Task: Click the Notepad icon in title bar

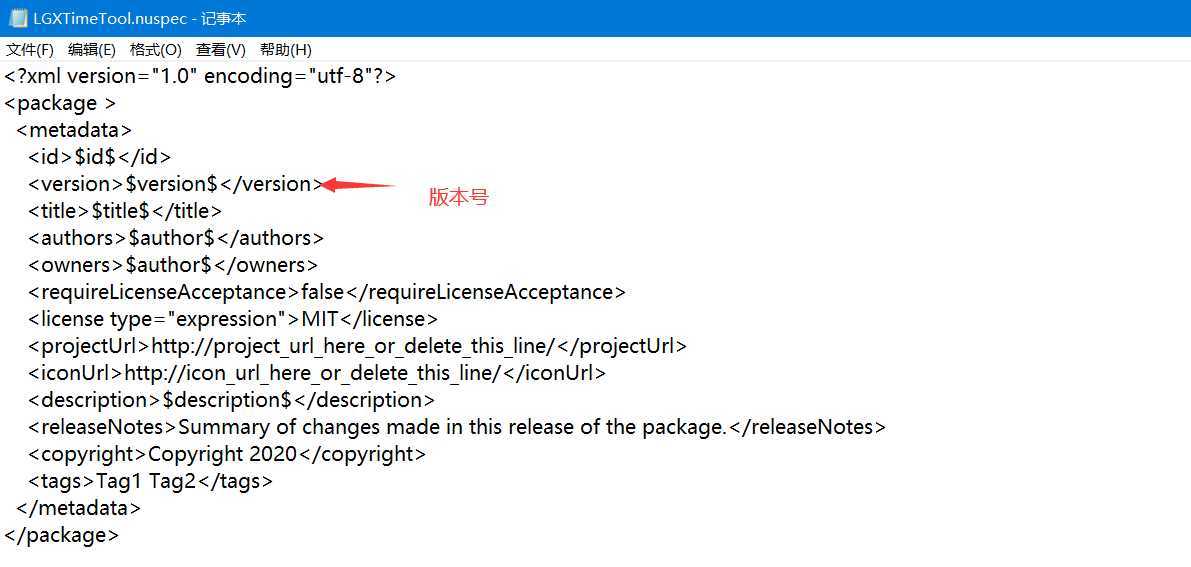Action: pyautogui.click(x=18, y=18)
